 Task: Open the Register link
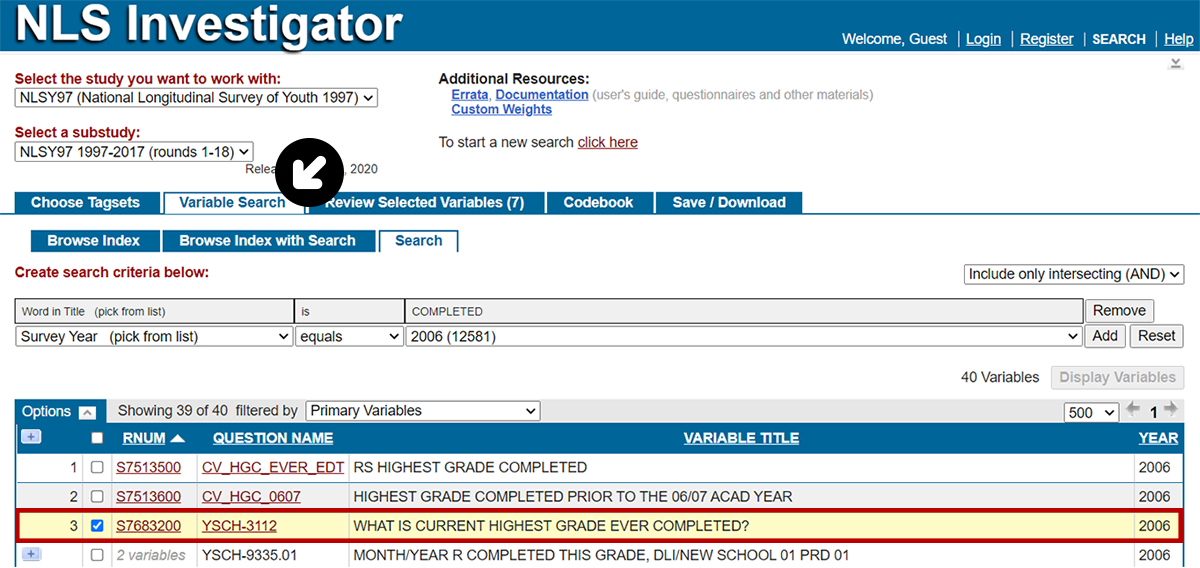1047,39
